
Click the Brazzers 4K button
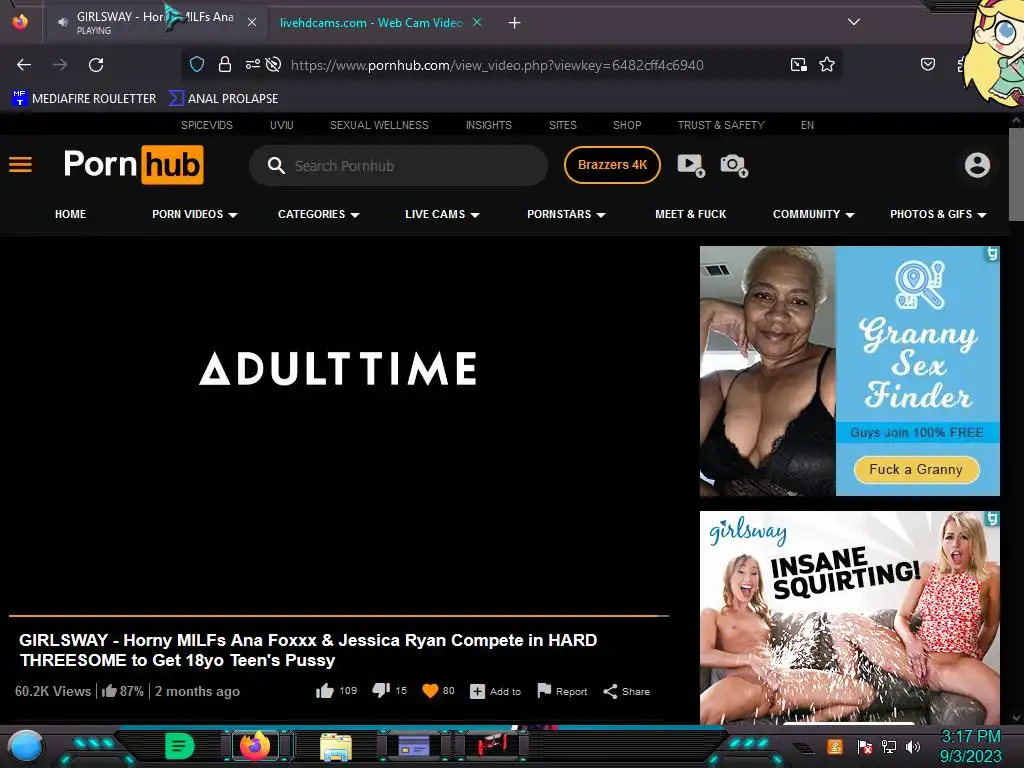612,165
